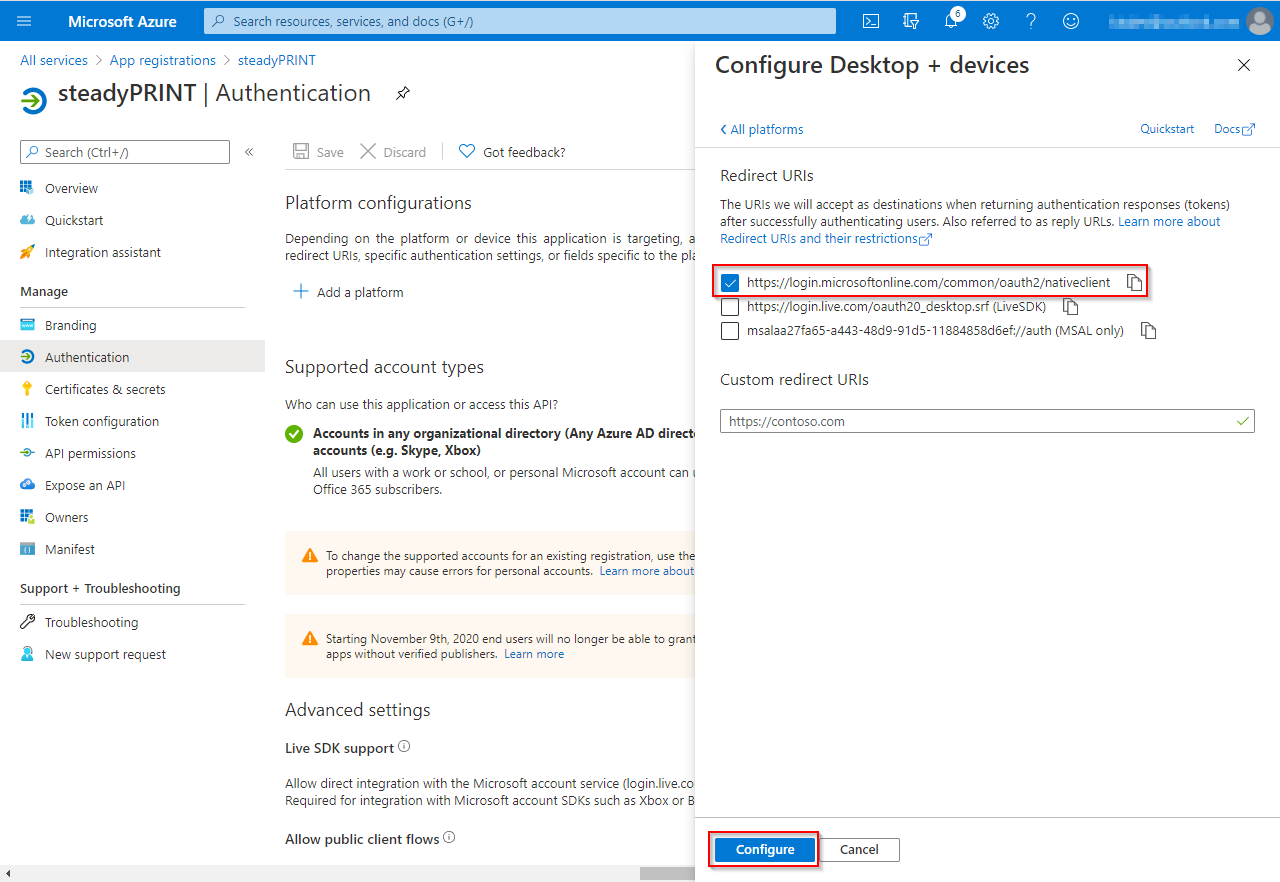The width and height of the screenshot is (1280, 882).
Task: Uncheck the login.microsoftonline.com nativeclient URI checkbox
Action: click(x=730, y=283)
